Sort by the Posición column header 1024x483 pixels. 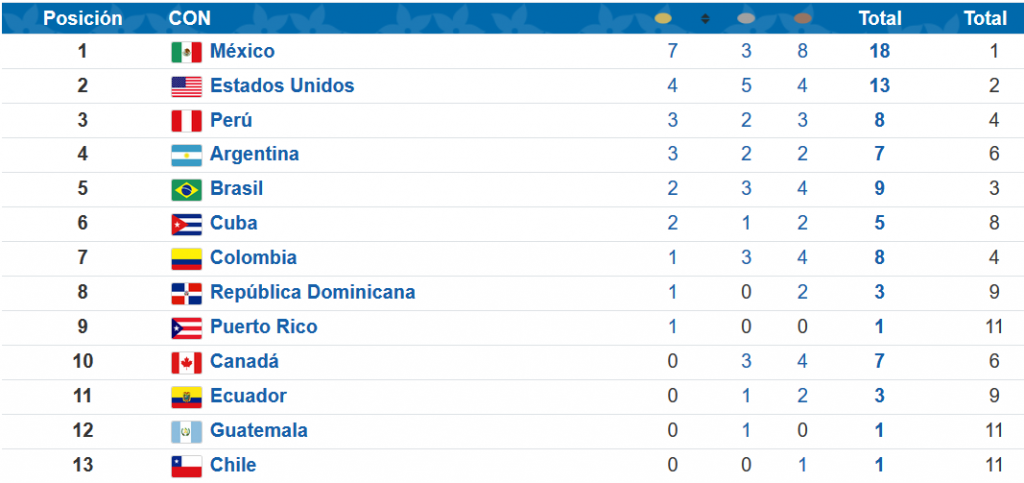coord(83,18)
